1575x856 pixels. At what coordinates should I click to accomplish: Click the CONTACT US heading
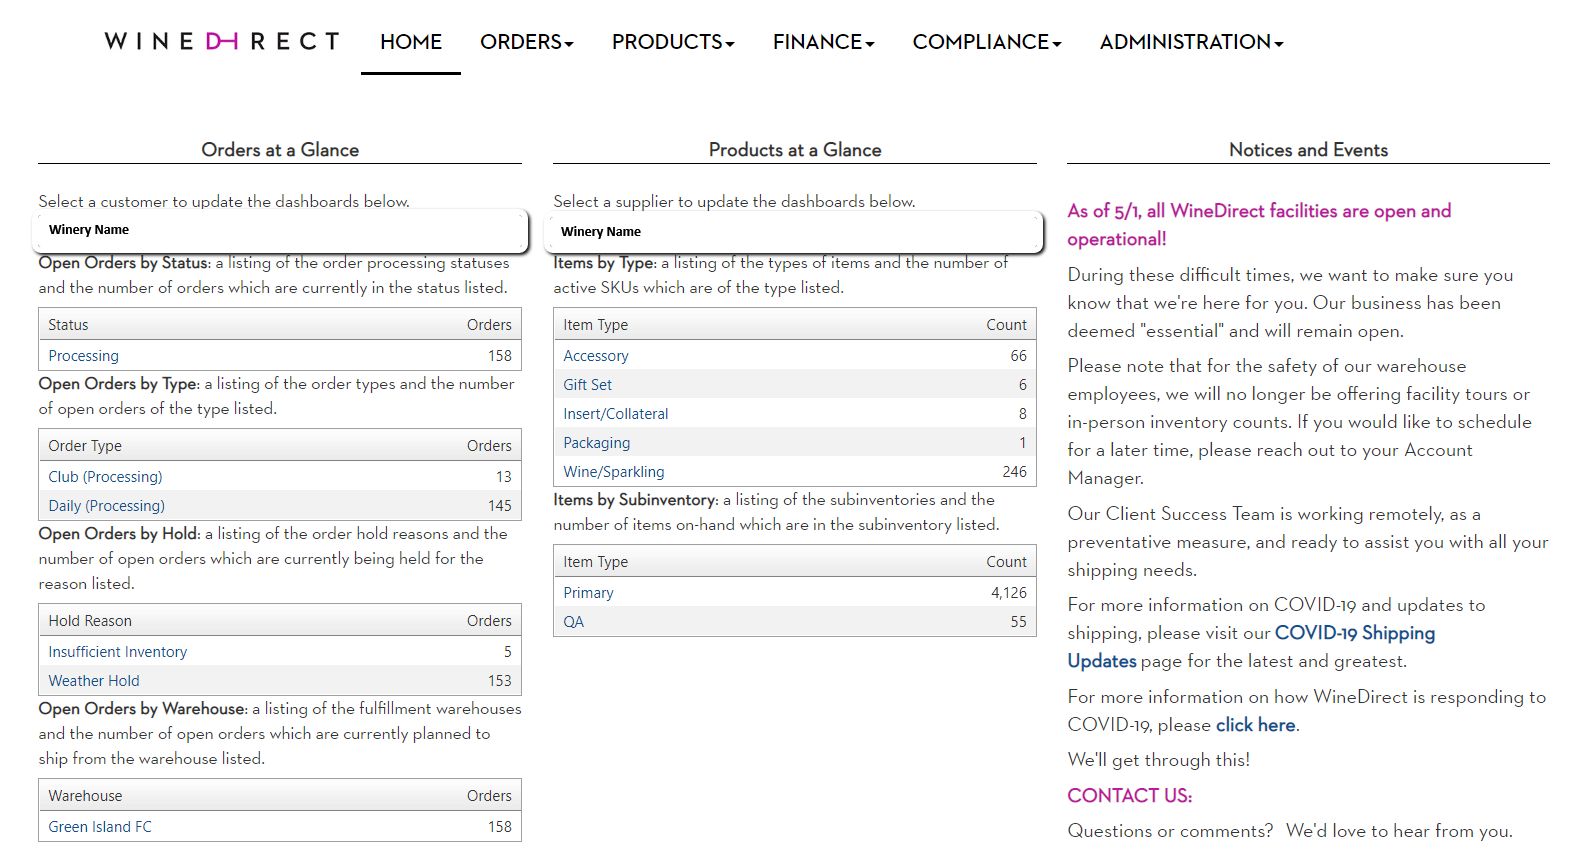pos(1129,796)
